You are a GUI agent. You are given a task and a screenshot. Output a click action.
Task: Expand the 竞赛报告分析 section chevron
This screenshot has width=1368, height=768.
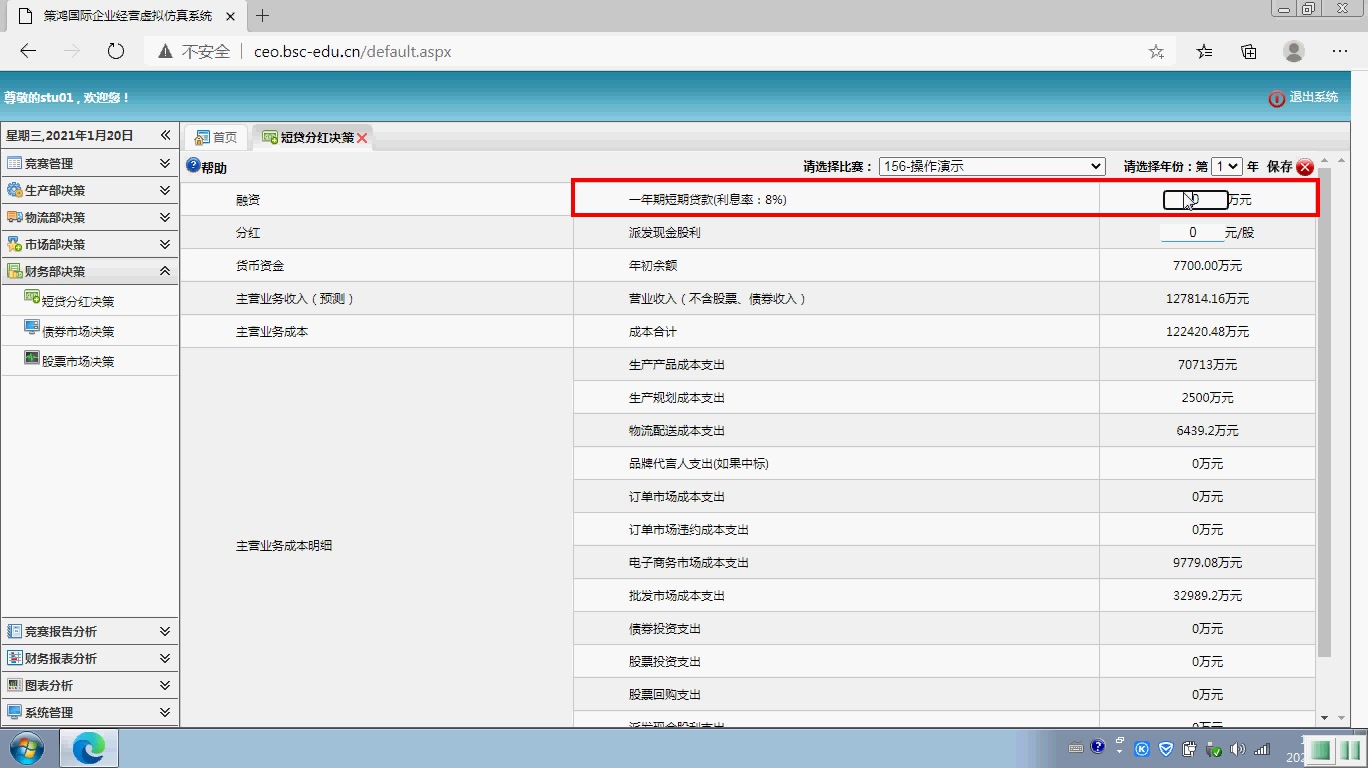165,631
